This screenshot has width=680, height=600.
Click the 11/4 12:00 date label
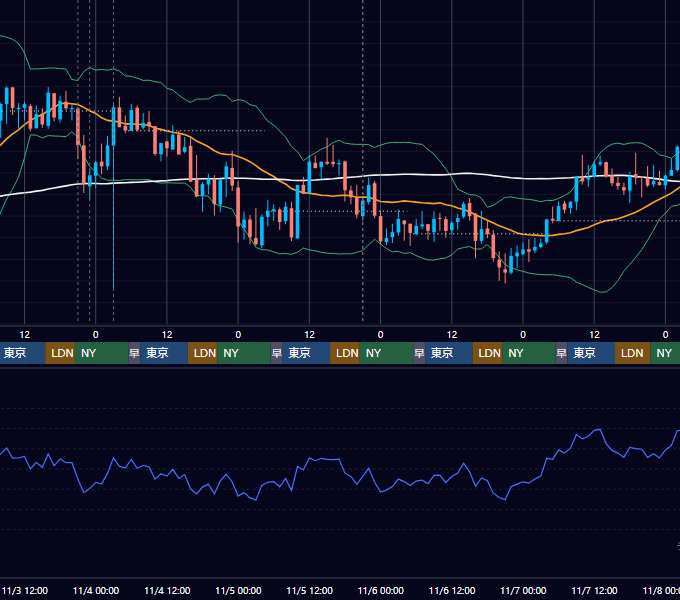[x=167, y=590]
